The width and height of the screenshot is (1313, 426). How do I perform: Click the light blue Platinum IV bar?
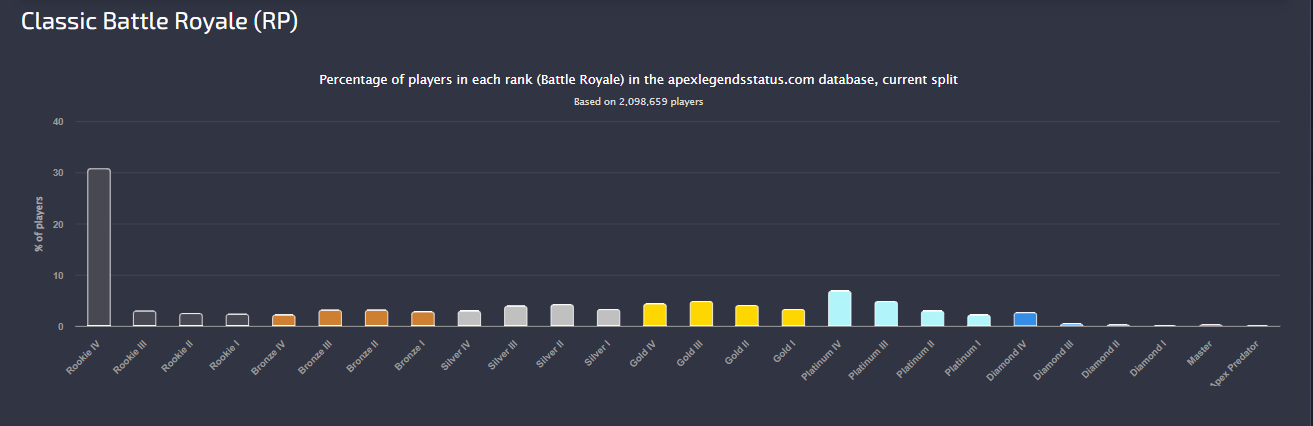(x=840, y=308)
